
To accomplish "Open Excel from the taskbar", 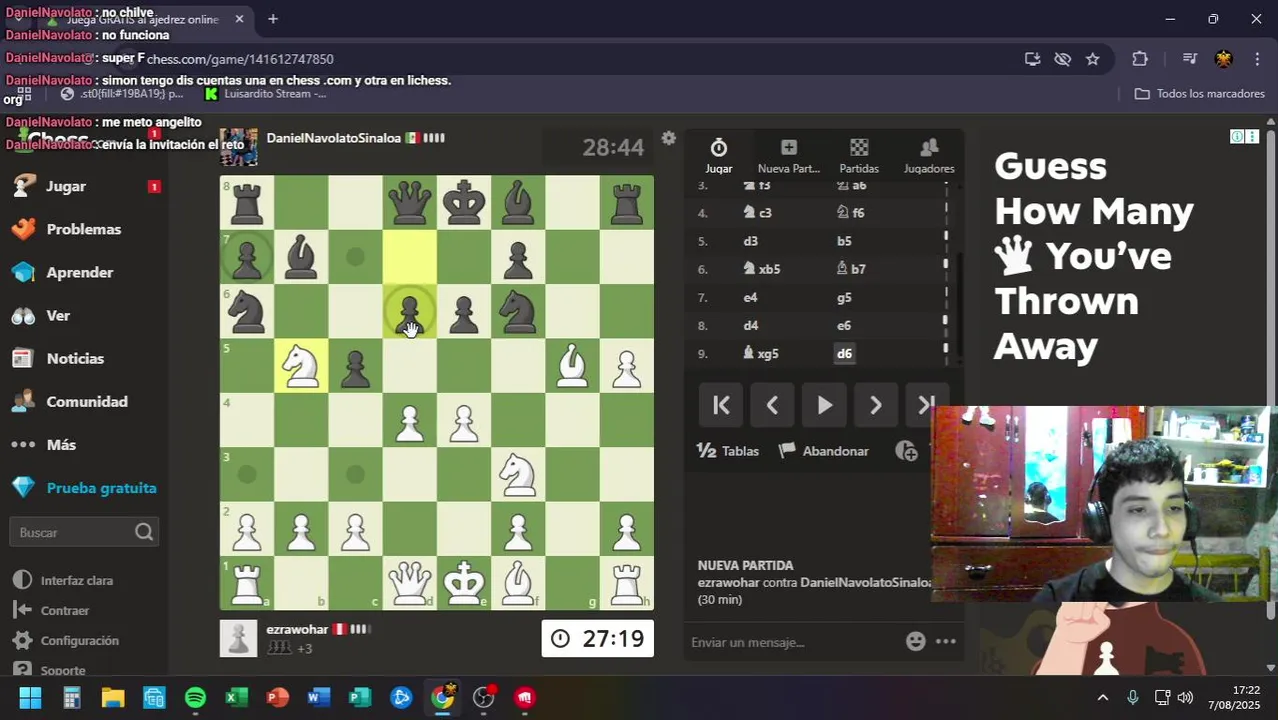I will [236, 697].
